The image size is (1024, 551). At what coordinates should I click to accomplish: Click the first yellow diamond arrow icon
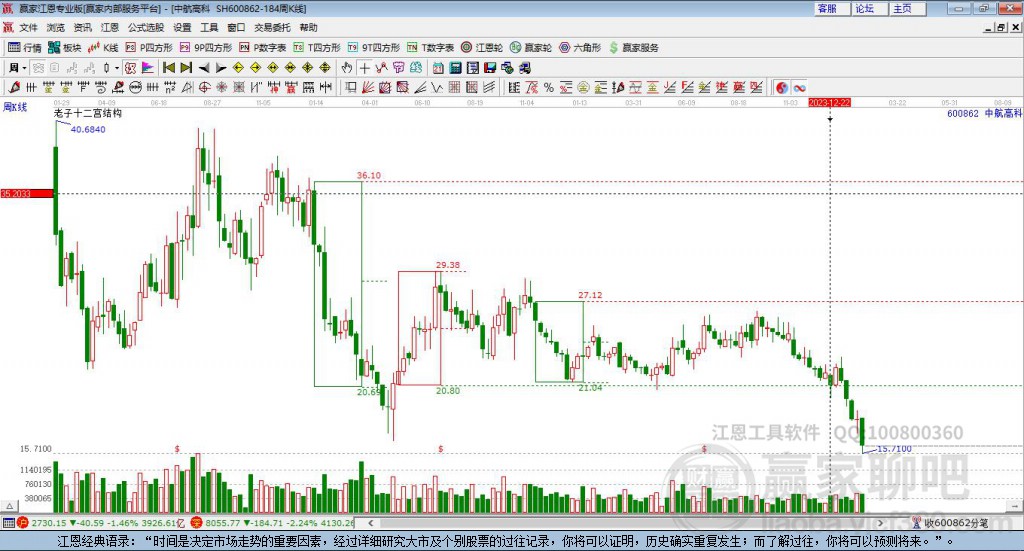(238, 68)
